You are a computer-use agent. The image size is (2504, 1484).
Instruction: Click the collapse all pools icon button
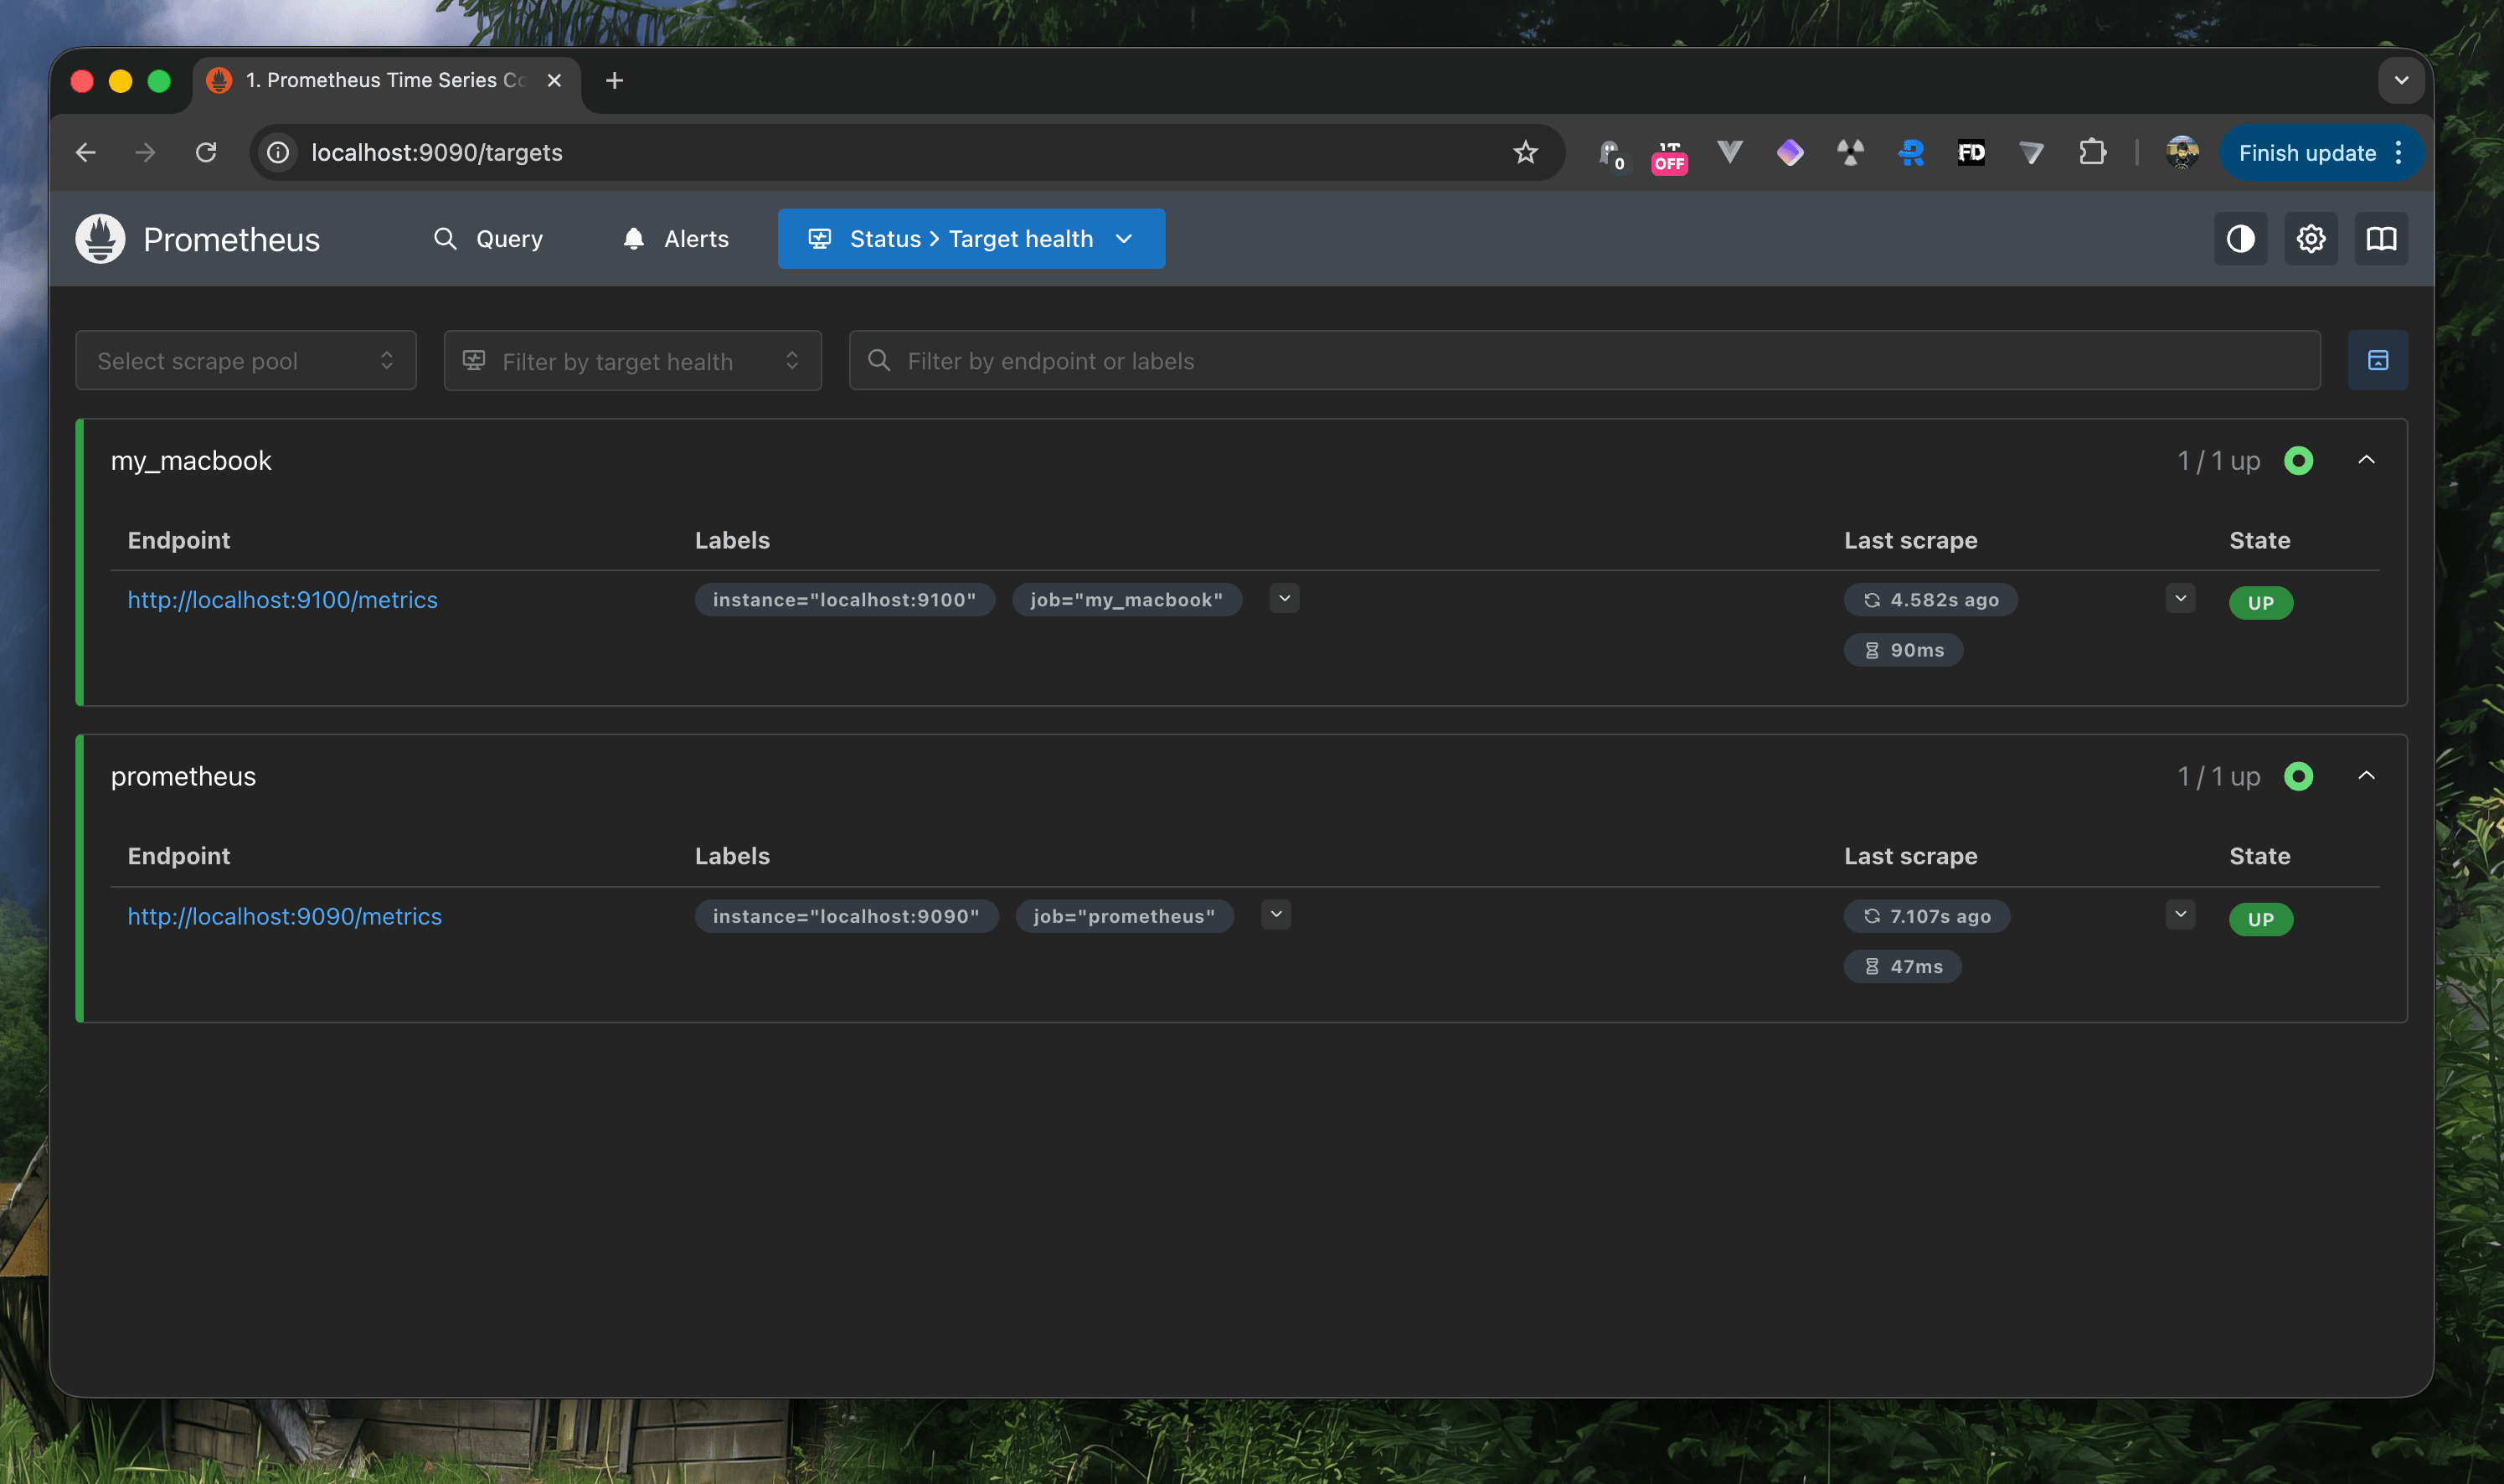[2377, 361]
